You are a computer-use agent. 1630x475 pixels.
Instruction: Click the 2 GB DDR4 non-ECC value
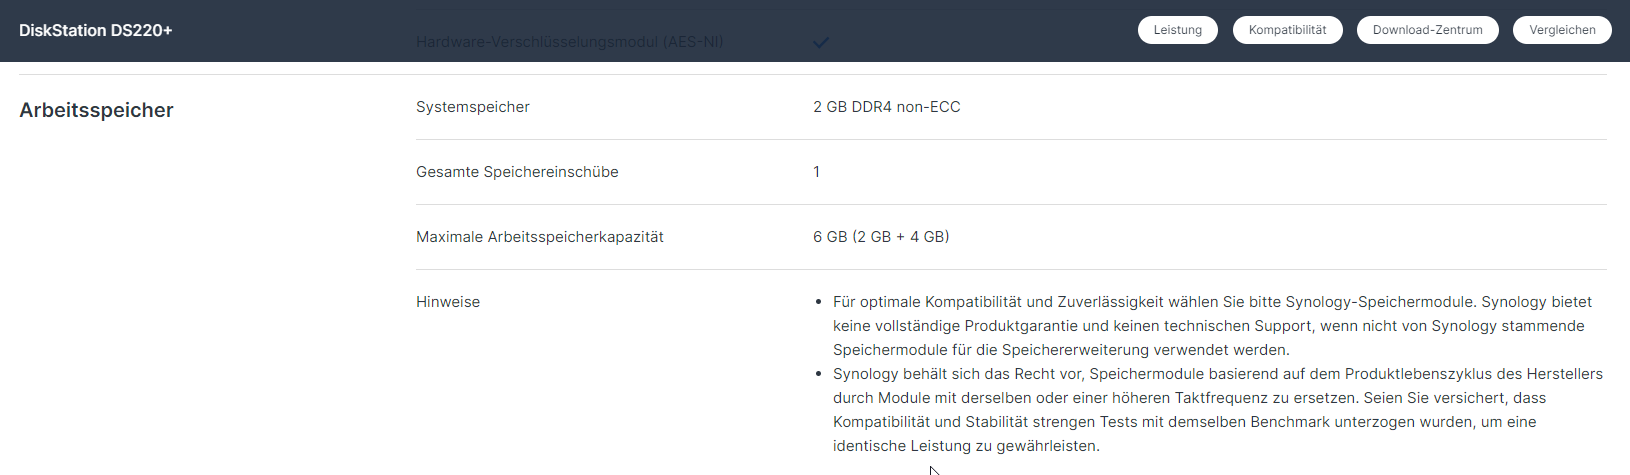point(887,107)
